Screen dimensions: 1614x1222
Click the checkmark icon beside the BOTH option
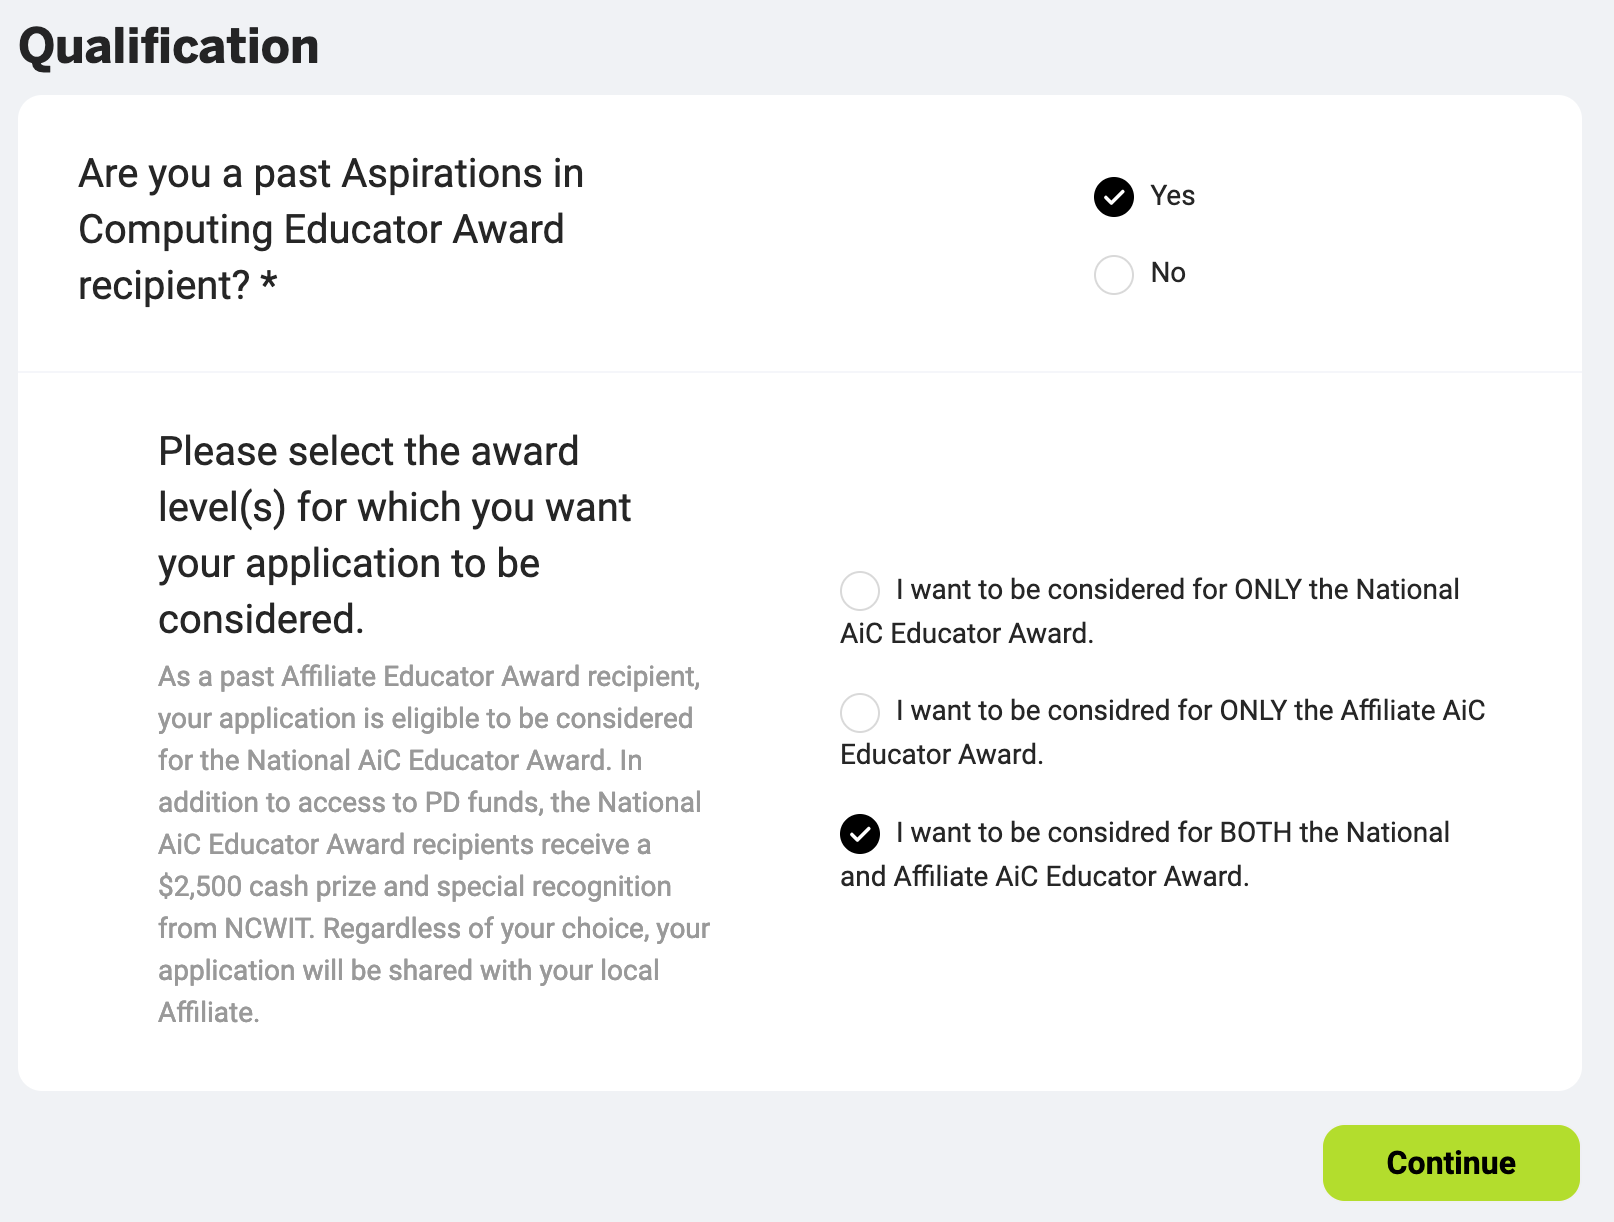[860, 834]
